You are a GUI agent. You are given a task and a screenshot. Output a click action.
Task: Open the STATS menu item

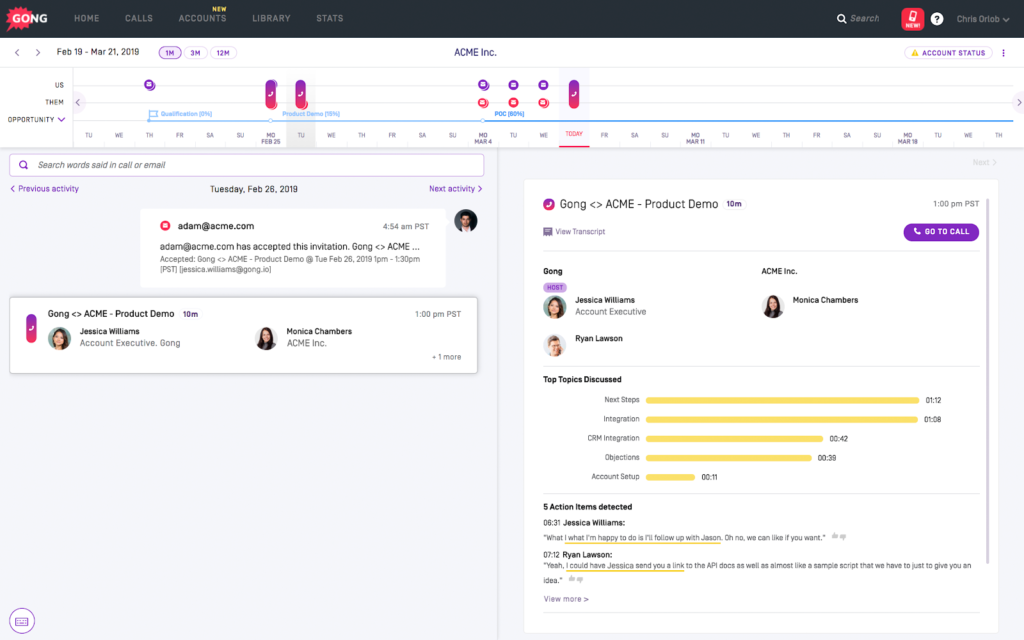pyautogui.click(x=329, y=18)
